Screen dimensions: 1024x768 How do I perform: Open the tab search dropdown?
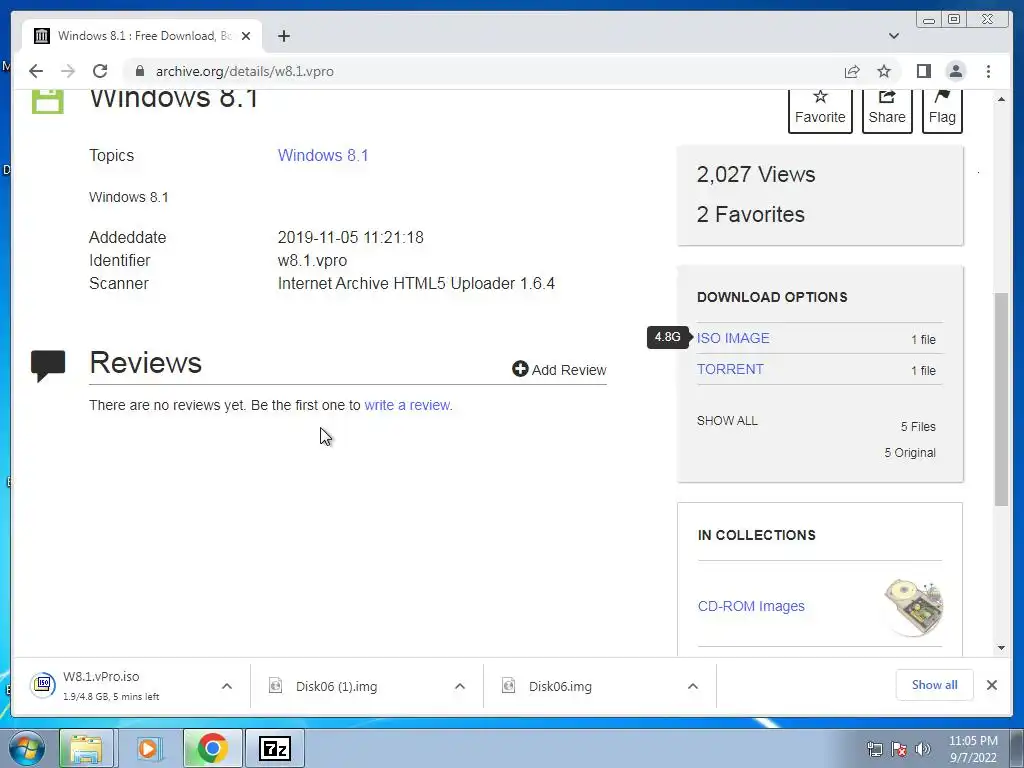(x=893, y=36)
